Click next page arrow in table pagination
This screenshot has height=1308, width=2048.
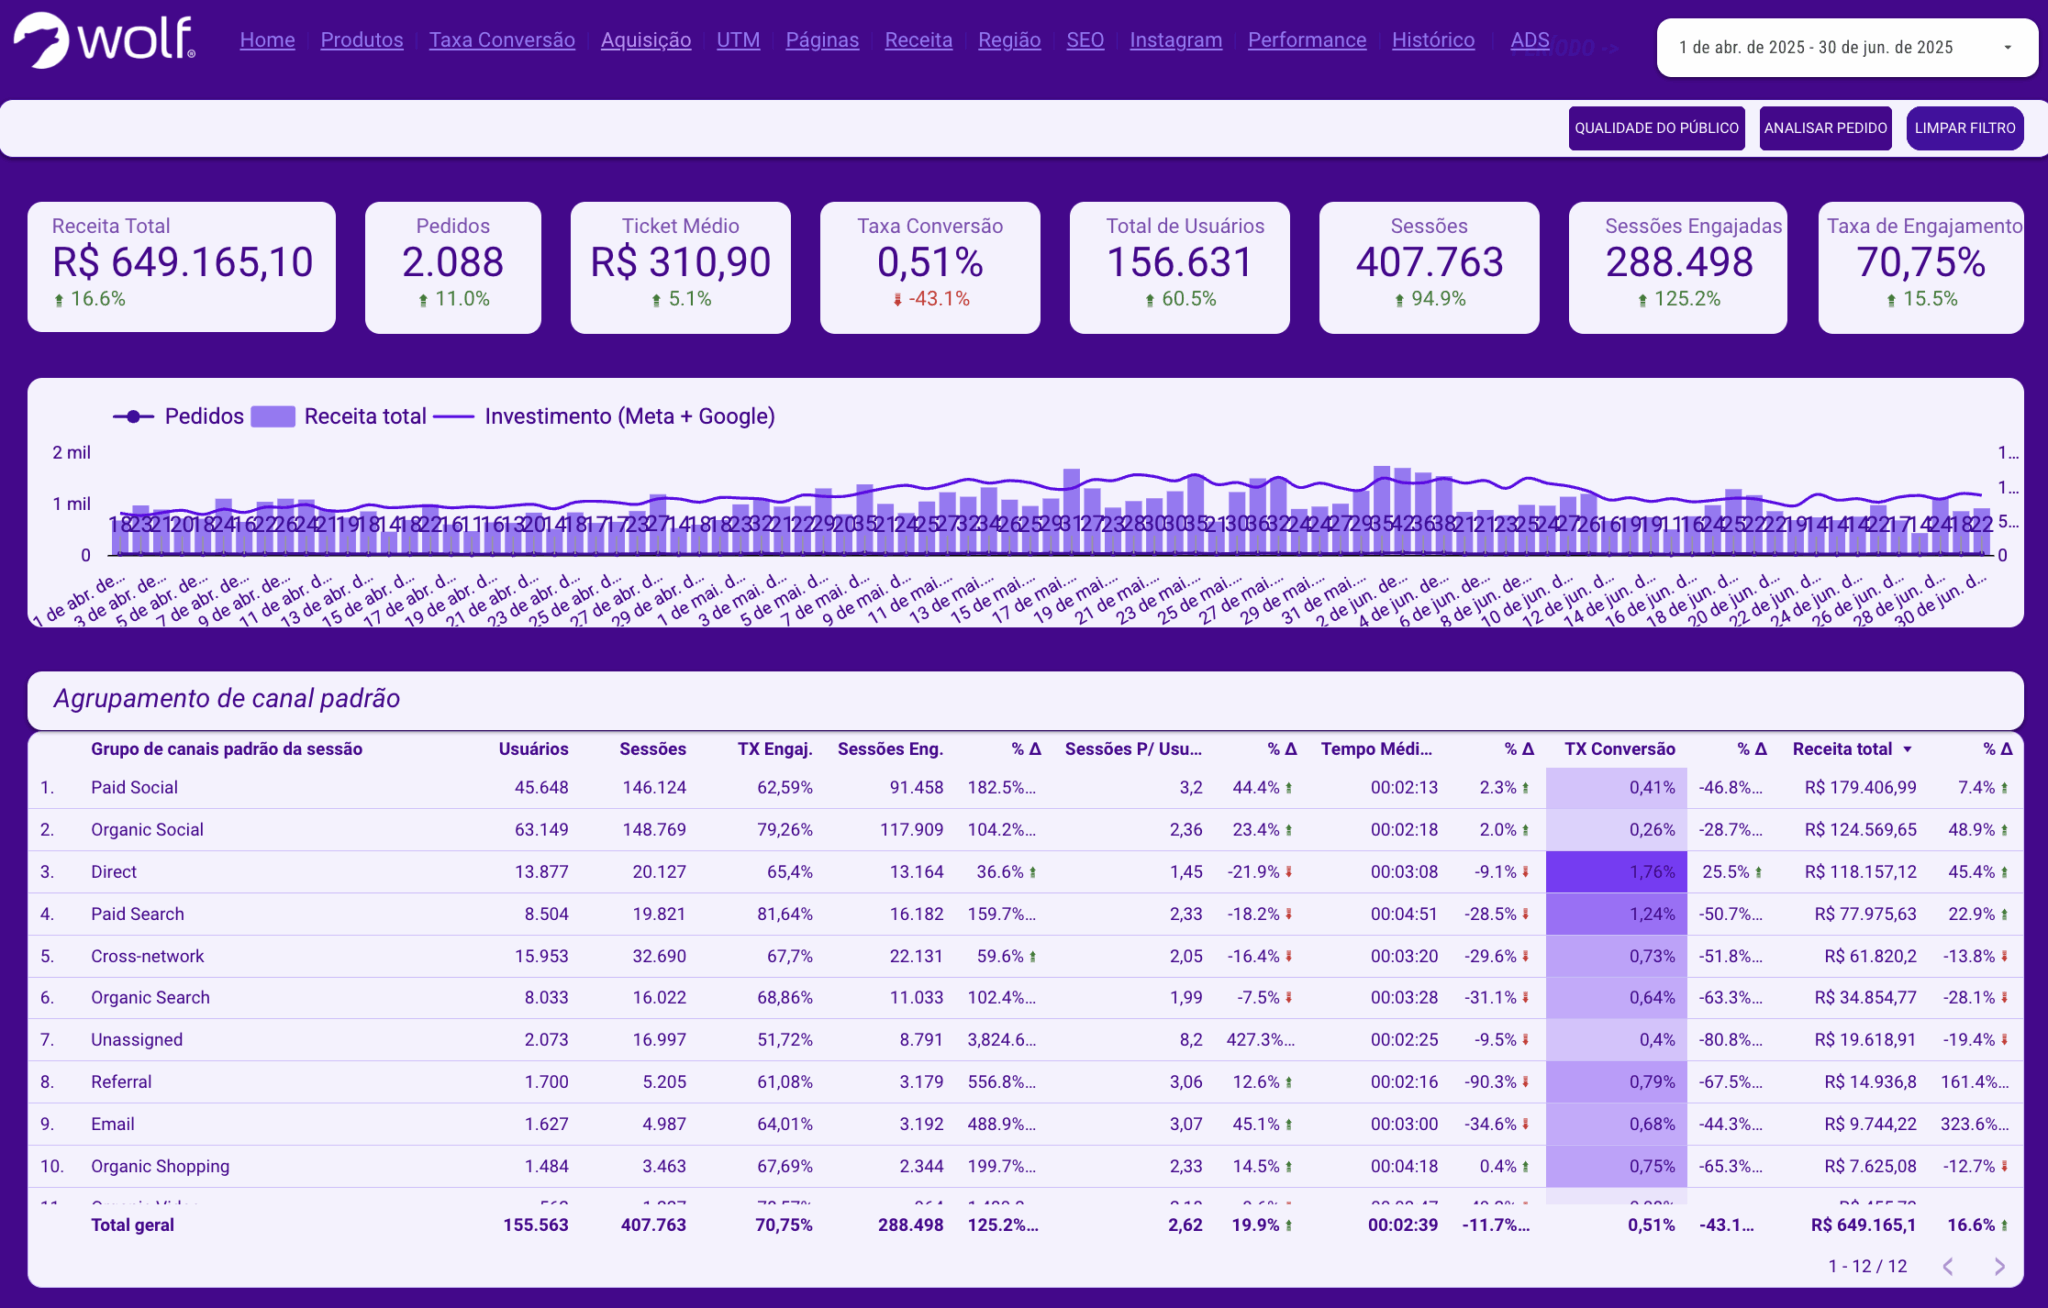(1999, 1266)
